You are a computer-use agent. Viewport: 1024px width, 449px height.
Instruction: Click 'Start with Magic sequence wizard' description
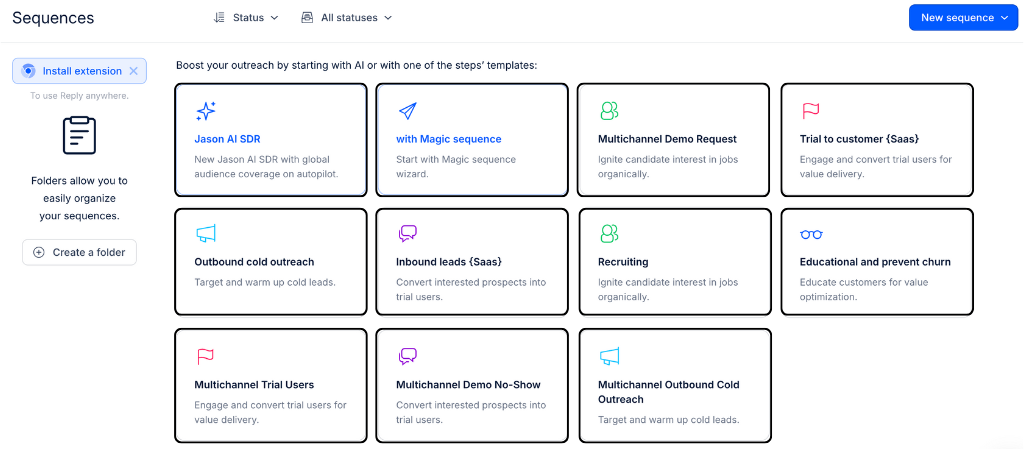click(x=456, y=167)
